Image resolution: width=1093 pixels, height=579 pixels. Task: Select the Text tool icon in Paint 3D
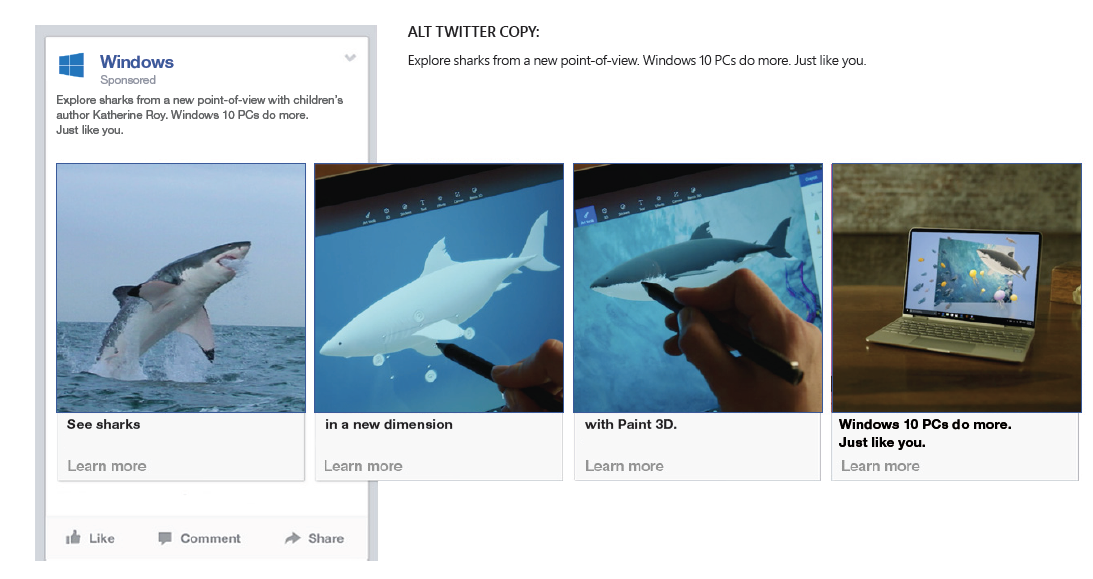423,202
